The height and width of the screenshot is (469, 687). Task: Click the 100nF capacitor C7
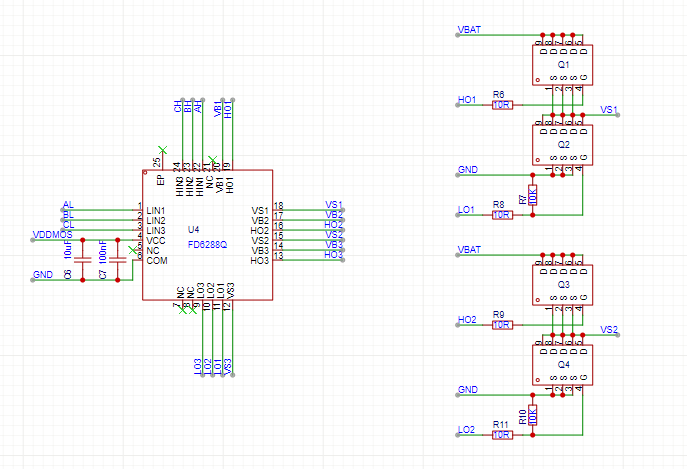click(118, 260)
